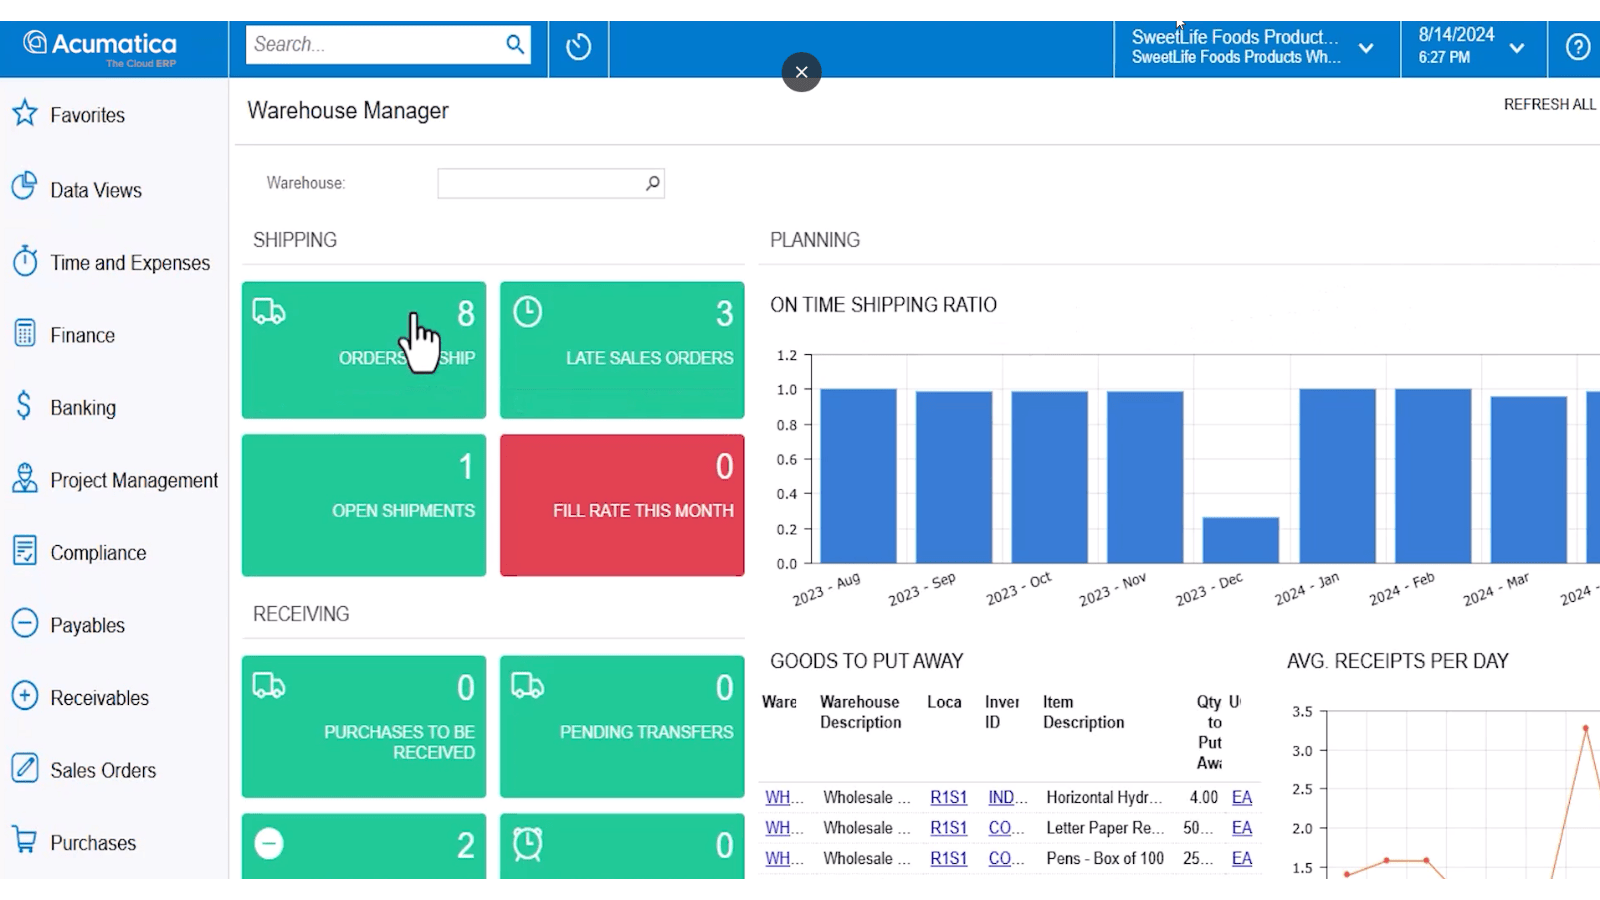Click ON TIME SHIPPING RATIO chart title
Viewport: 1600px width, 900px height.
[883, 305]
